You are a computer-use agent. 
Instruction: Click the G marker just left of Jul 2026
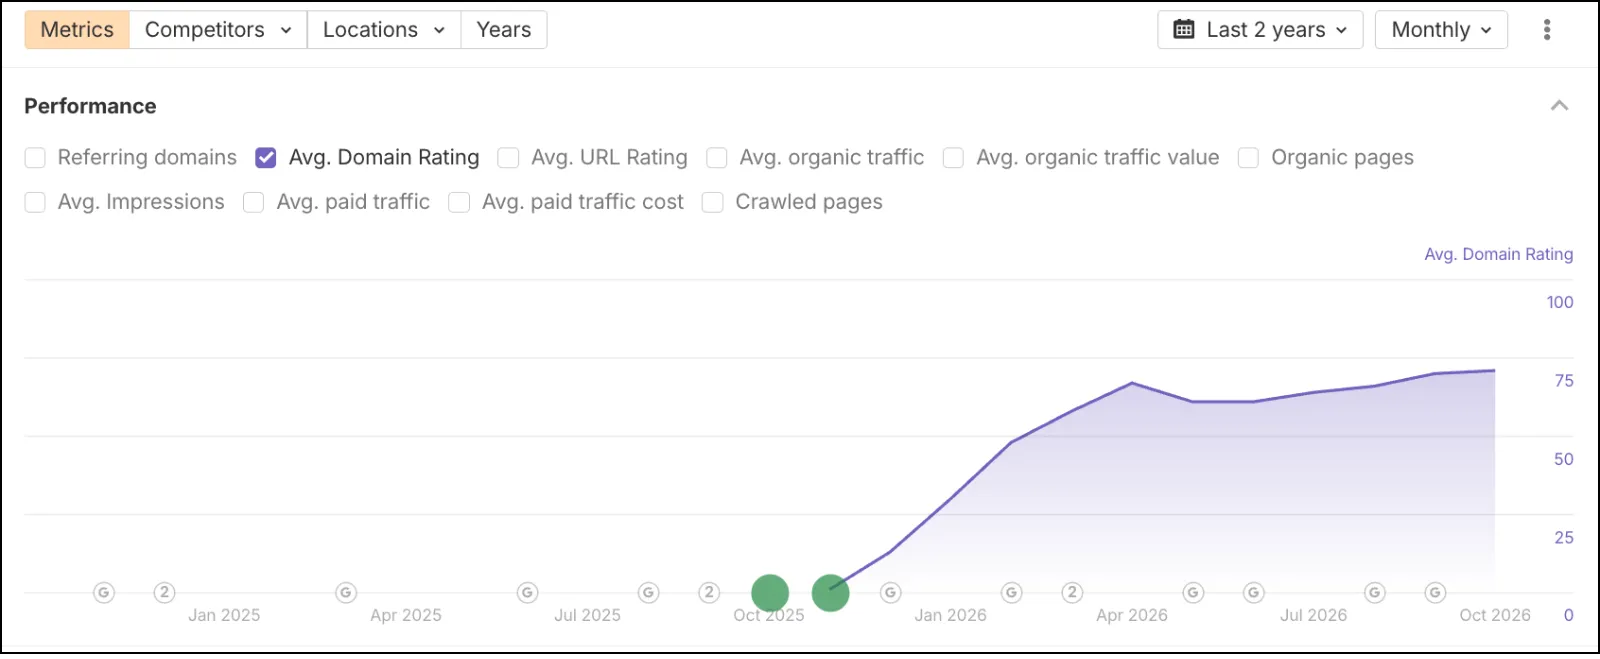(x=1254, y=593)
